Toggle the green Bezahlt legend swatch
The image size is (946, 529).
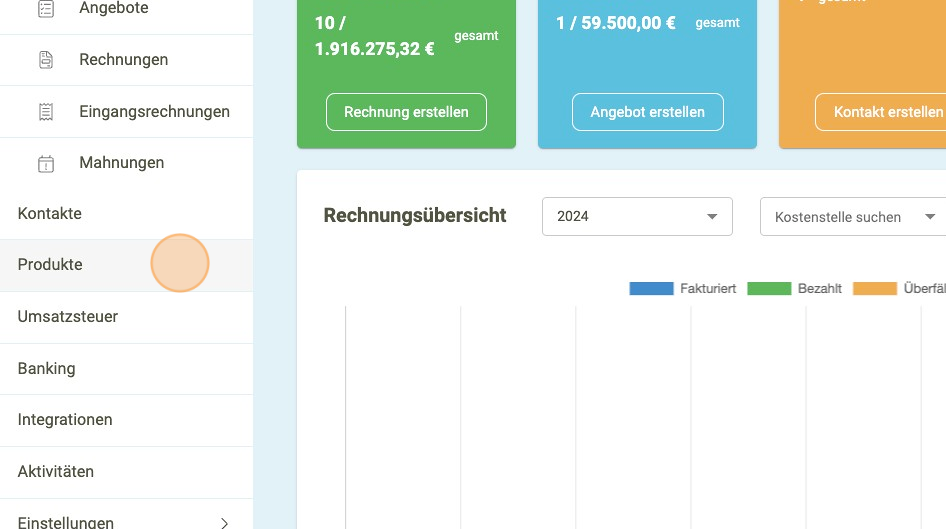769,288
